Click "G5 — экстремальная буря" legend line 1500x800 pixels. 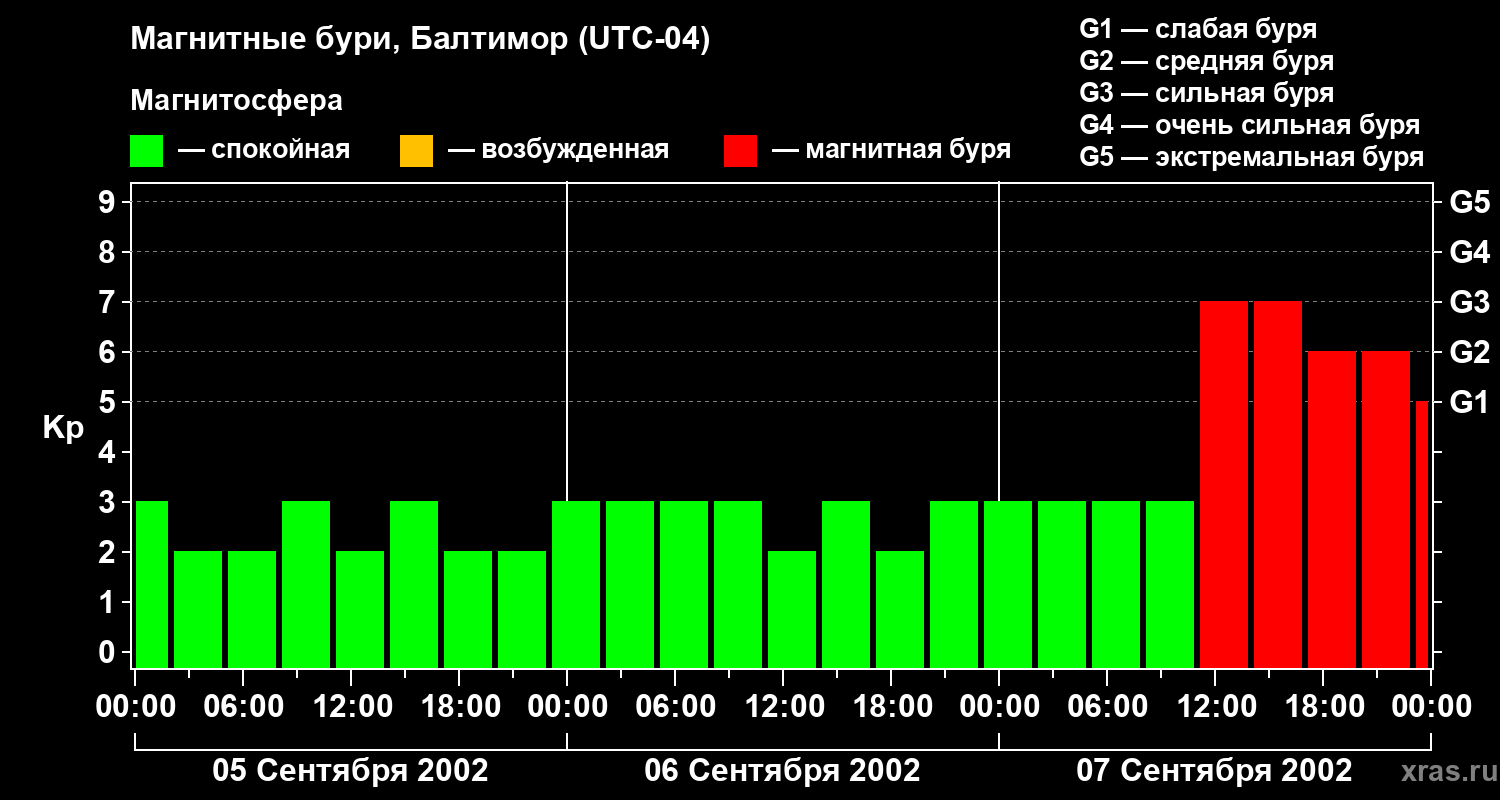tap(1252, 157)
